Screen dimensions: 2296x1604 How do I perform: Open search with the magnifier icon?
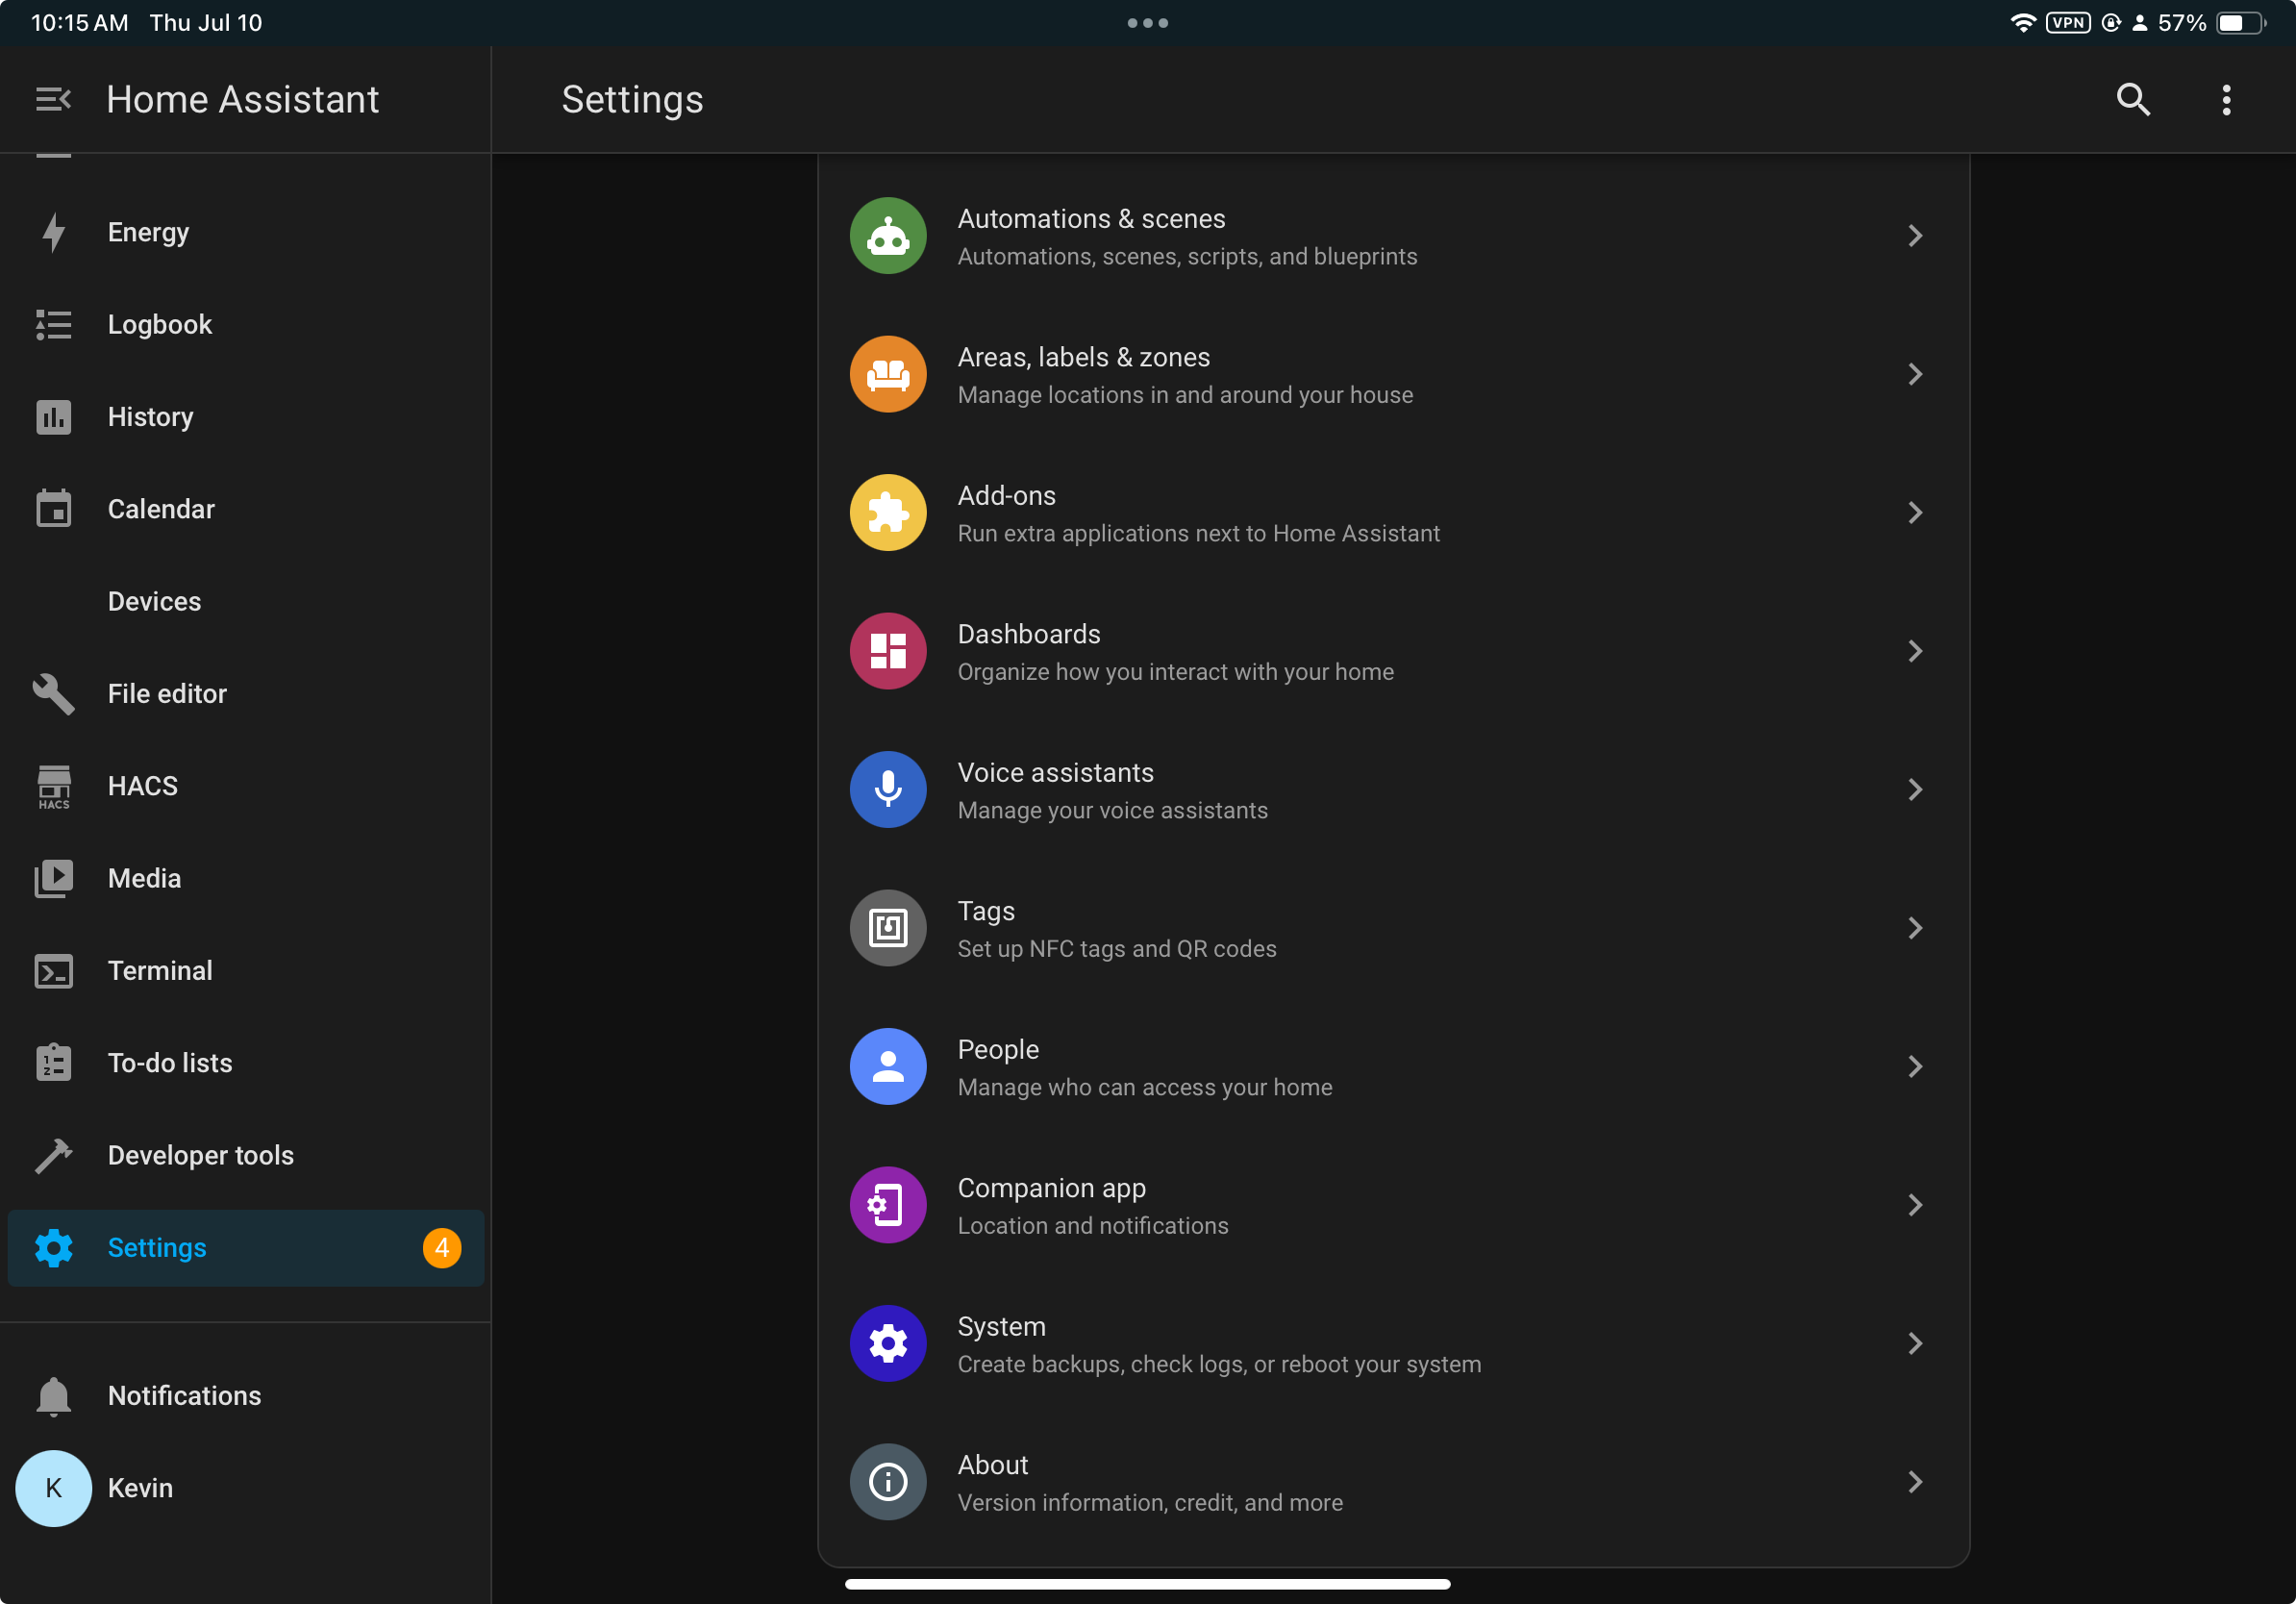(2133, 99)
